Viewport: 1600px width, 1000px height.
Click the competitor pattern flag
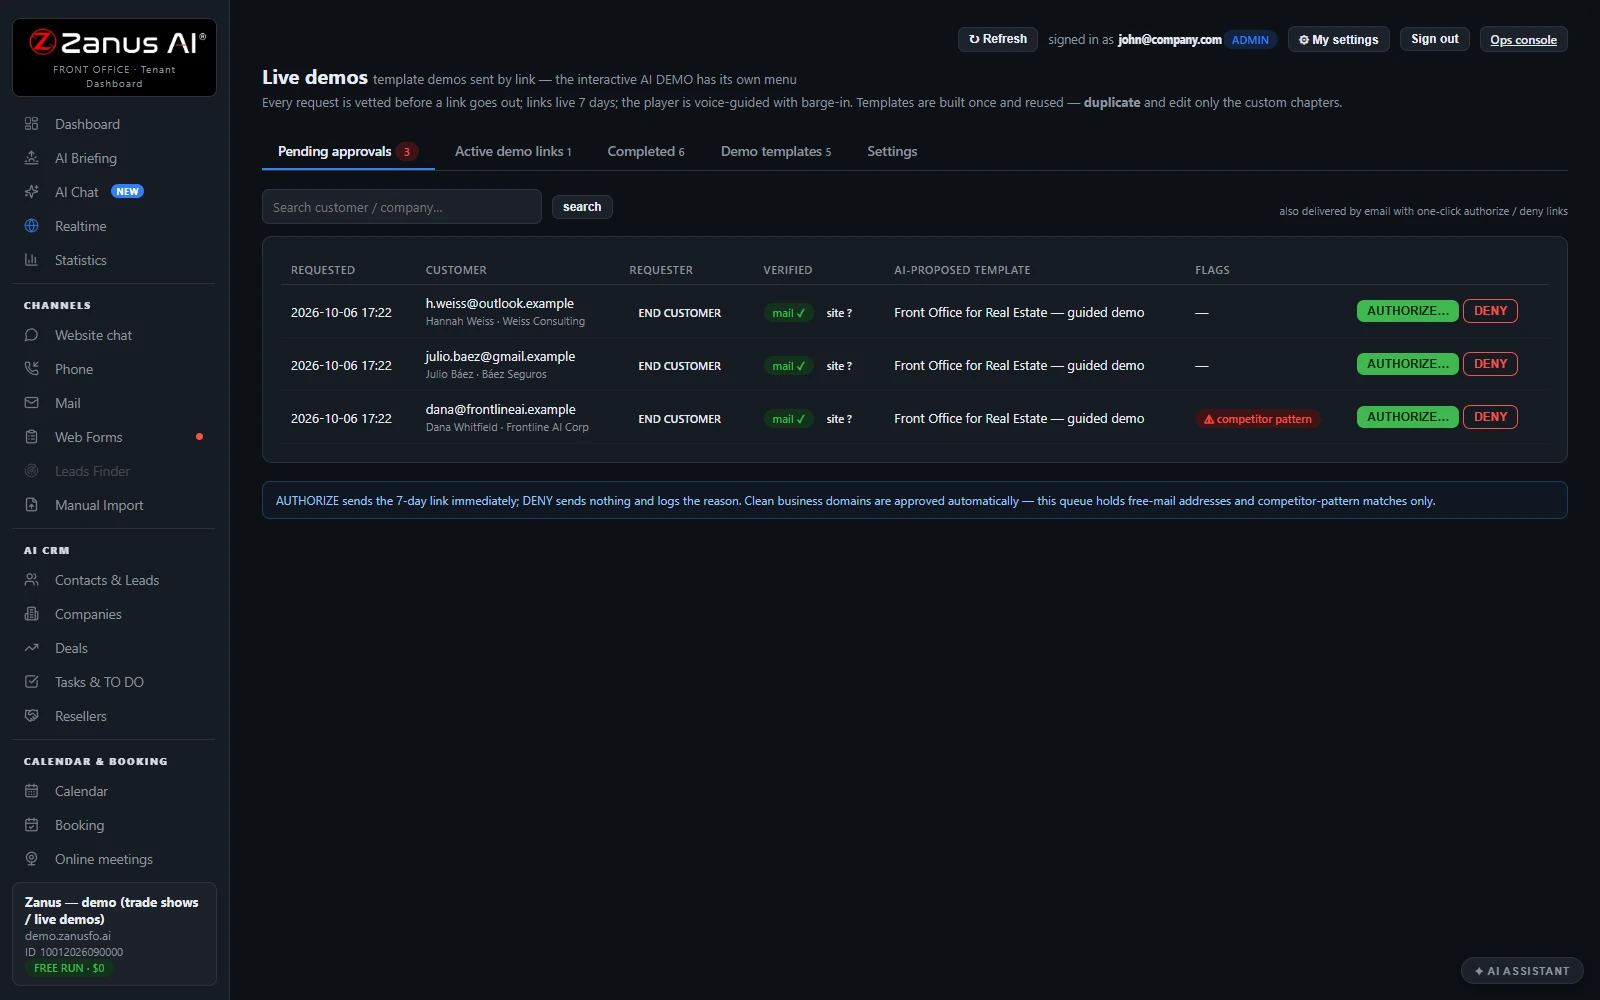[1258, 419]
